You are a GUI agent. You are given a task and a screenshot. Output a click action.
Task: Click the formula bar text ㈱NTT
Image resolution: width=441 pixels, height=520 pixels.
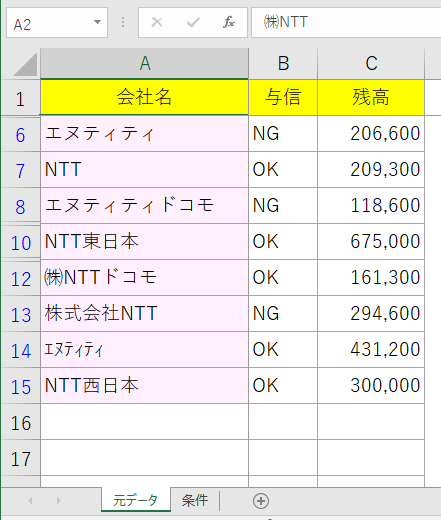(286, 22)
